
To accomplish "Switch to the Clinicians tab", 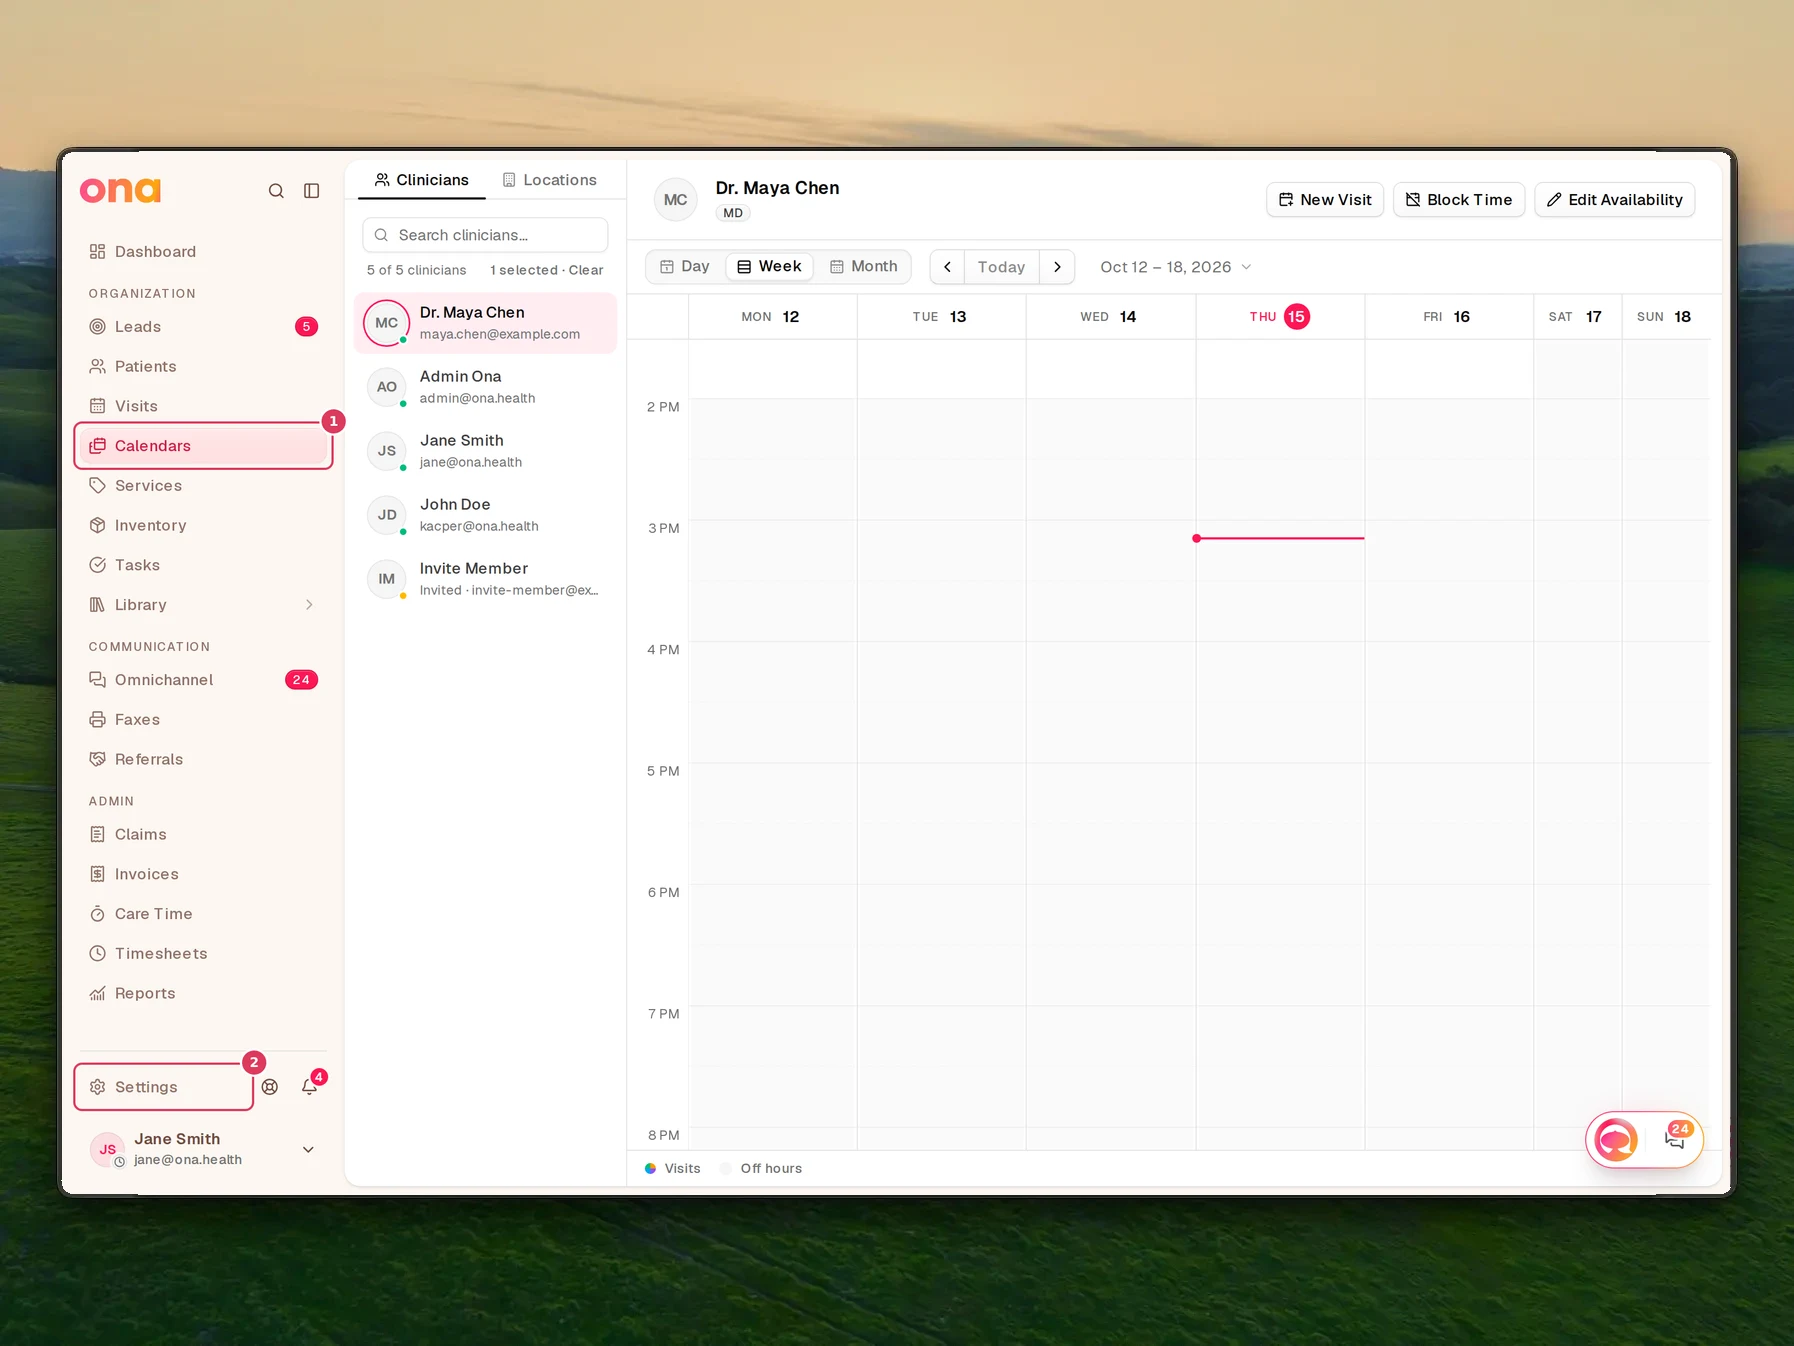I will click(x=421, y=180).
